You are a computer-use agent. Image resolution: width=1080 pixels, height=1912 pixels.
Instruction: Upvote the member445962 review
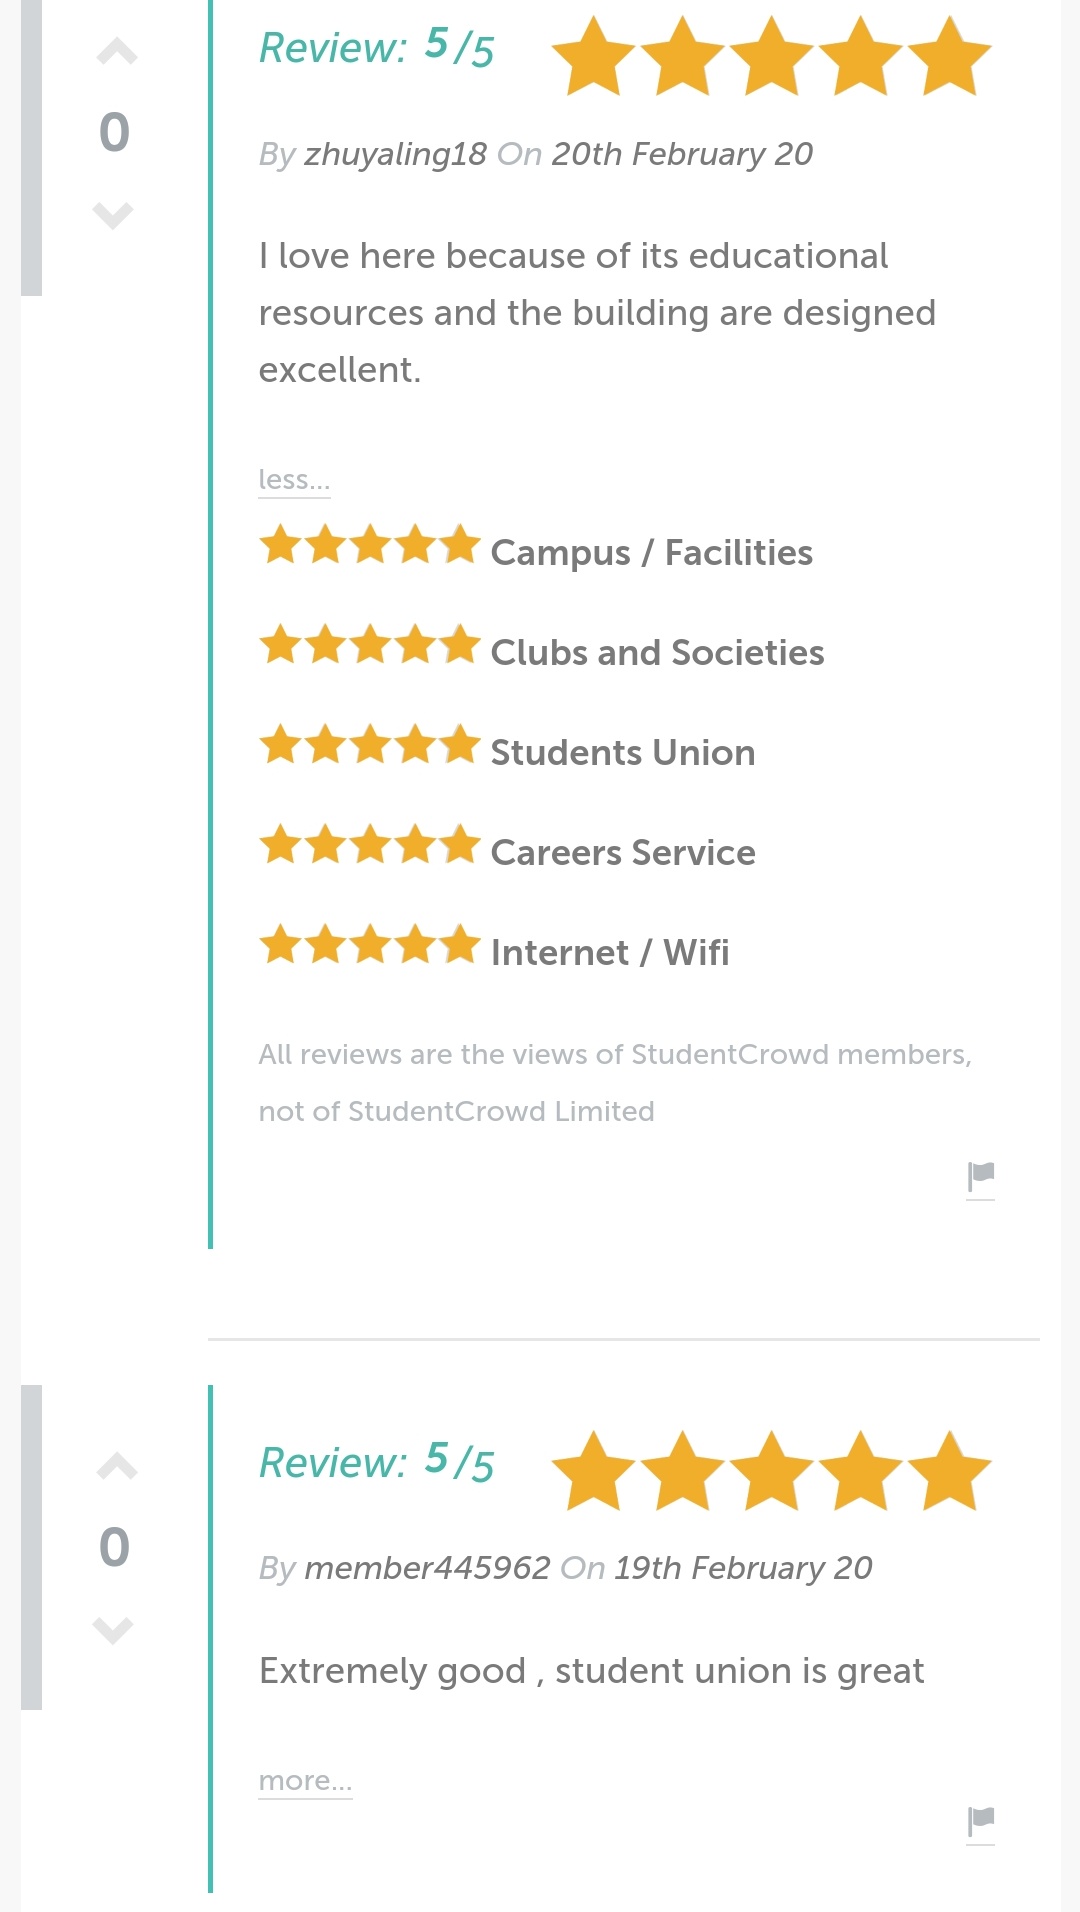coord(116,1467)
